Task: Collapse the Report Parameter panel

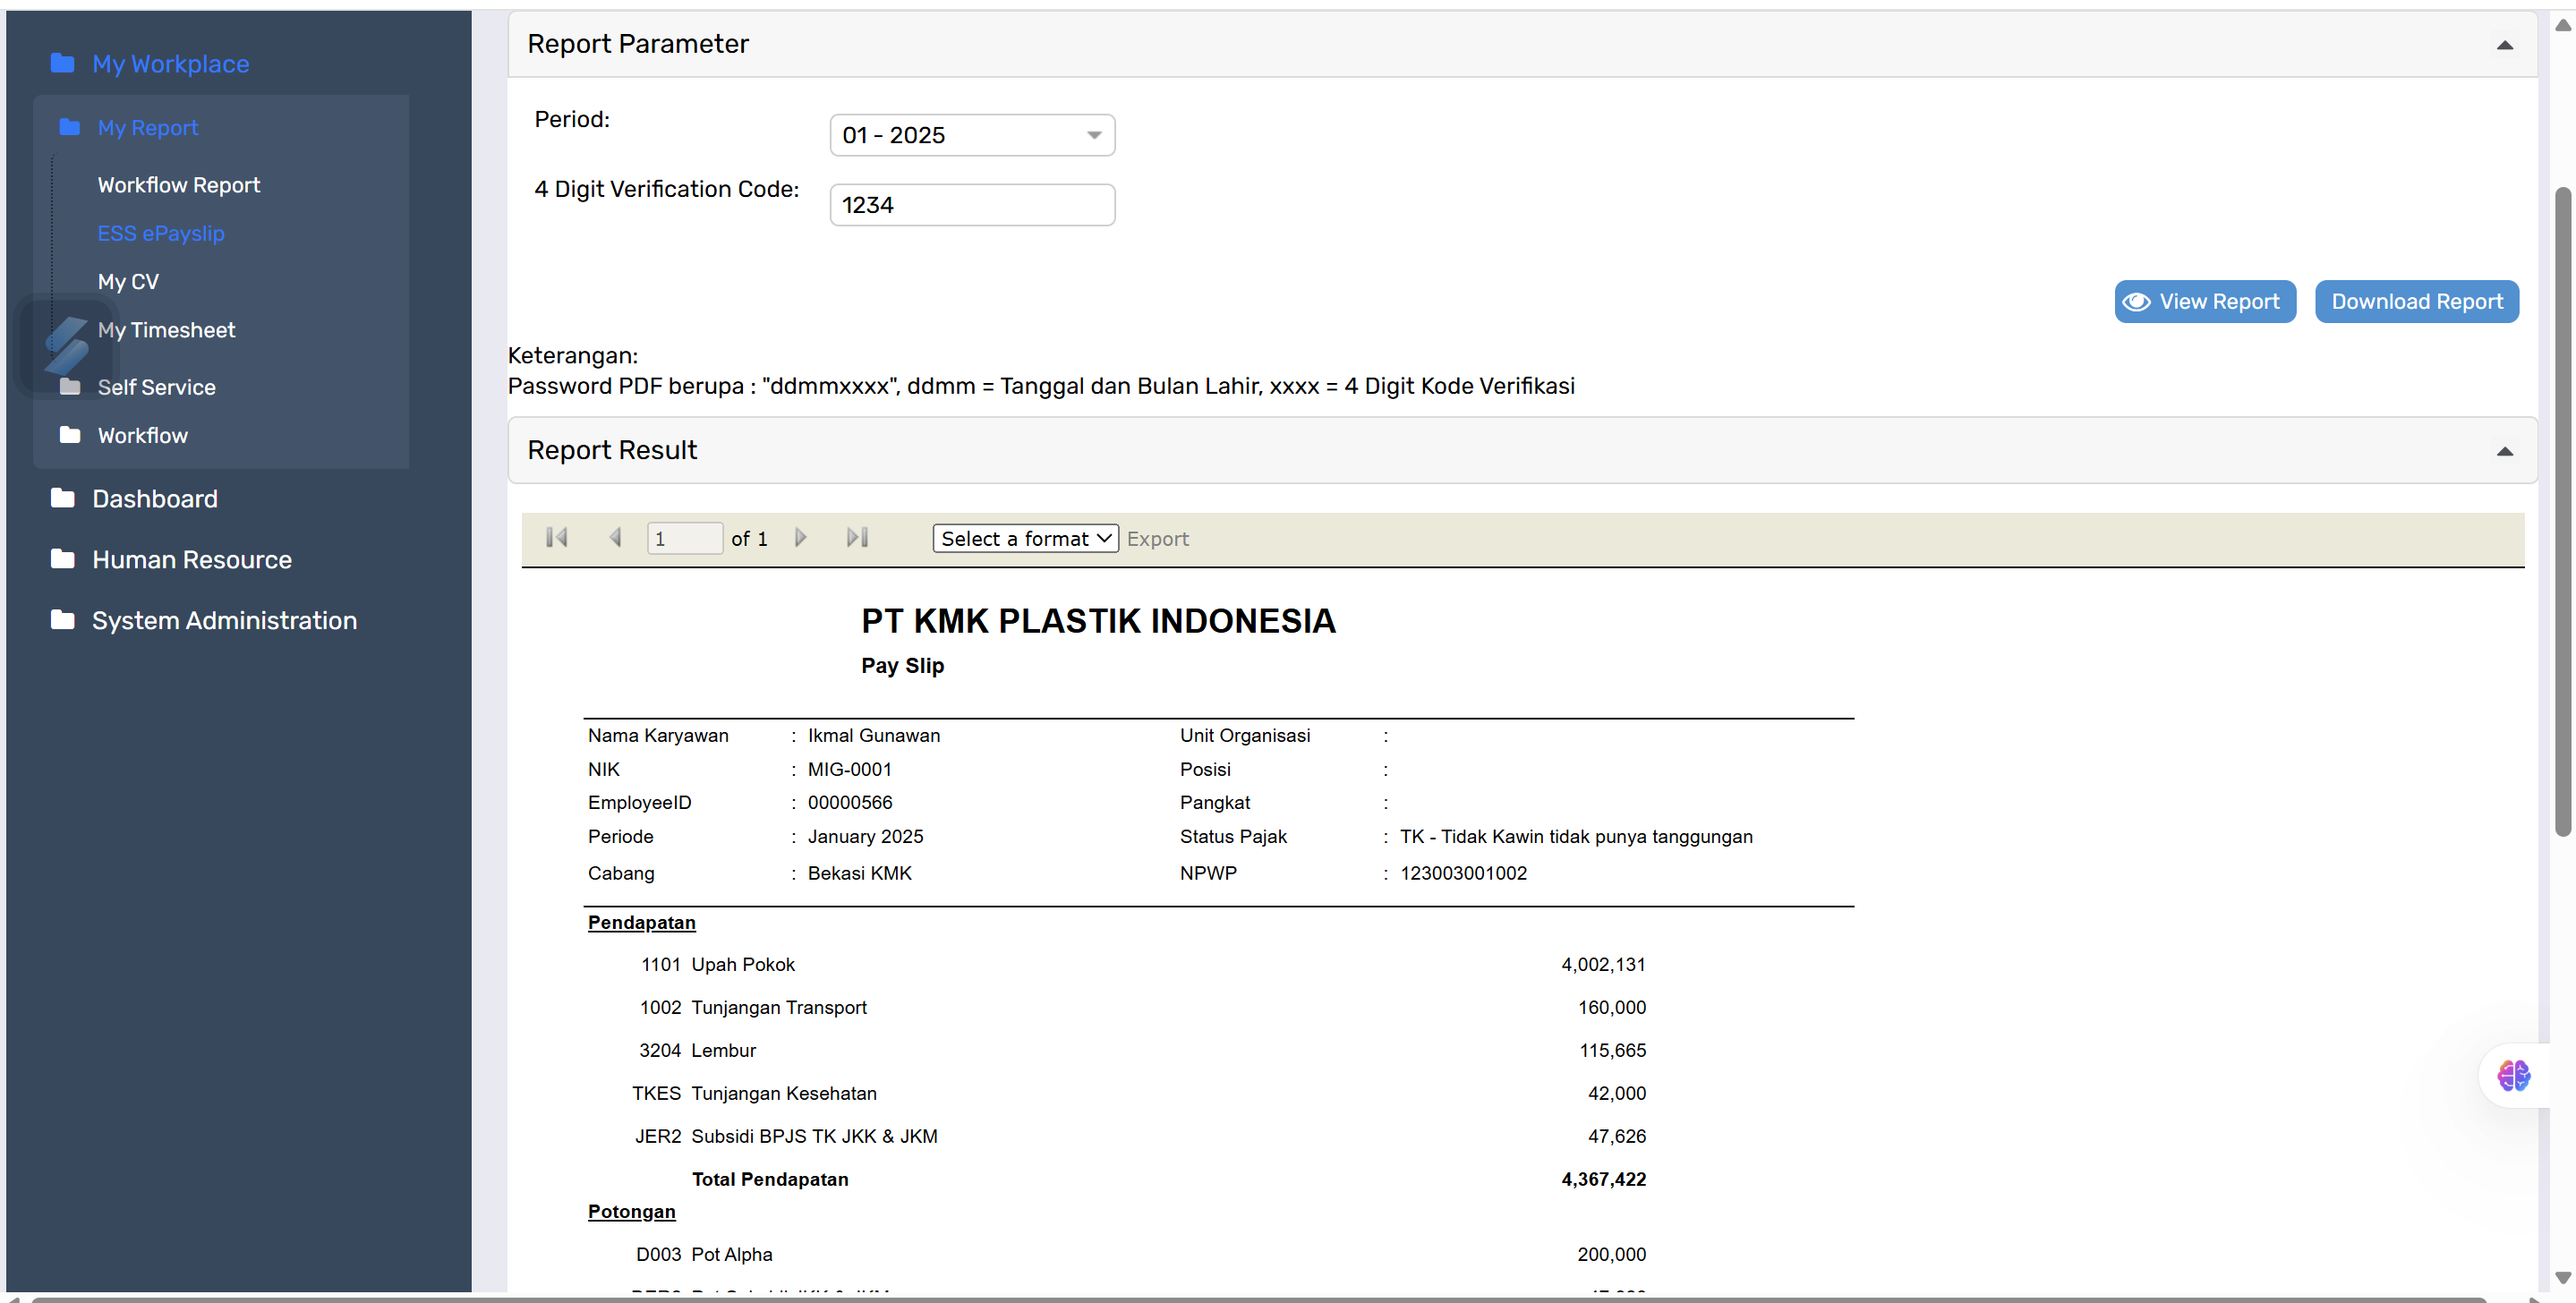Action: [x=2505, y=45]
